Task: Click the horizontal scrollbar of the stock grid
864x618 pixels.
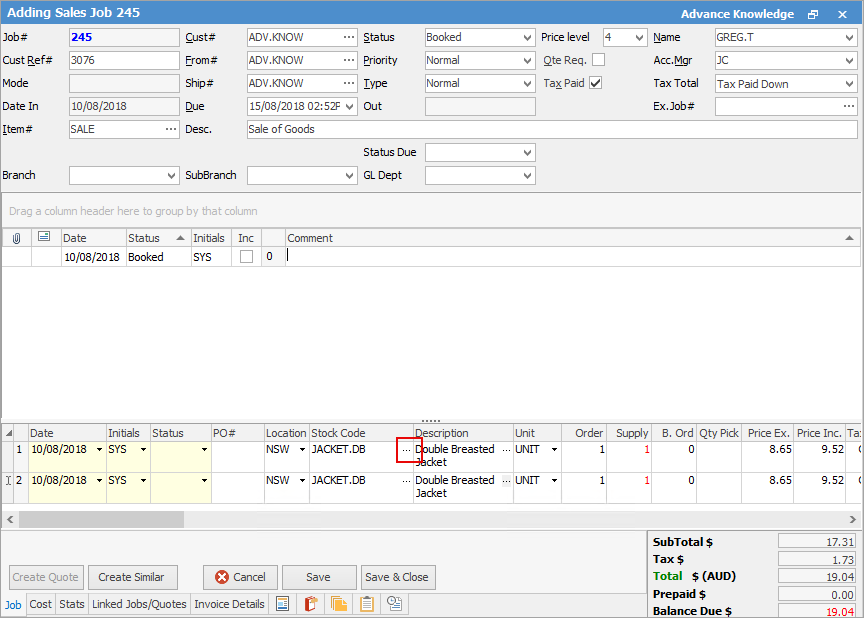Action: 100,520
